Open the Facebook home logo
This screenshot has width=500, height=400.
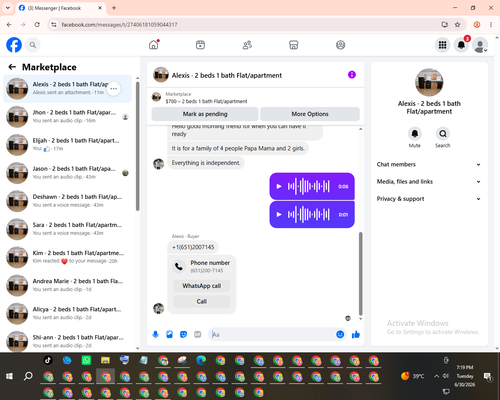coord(14,45)
